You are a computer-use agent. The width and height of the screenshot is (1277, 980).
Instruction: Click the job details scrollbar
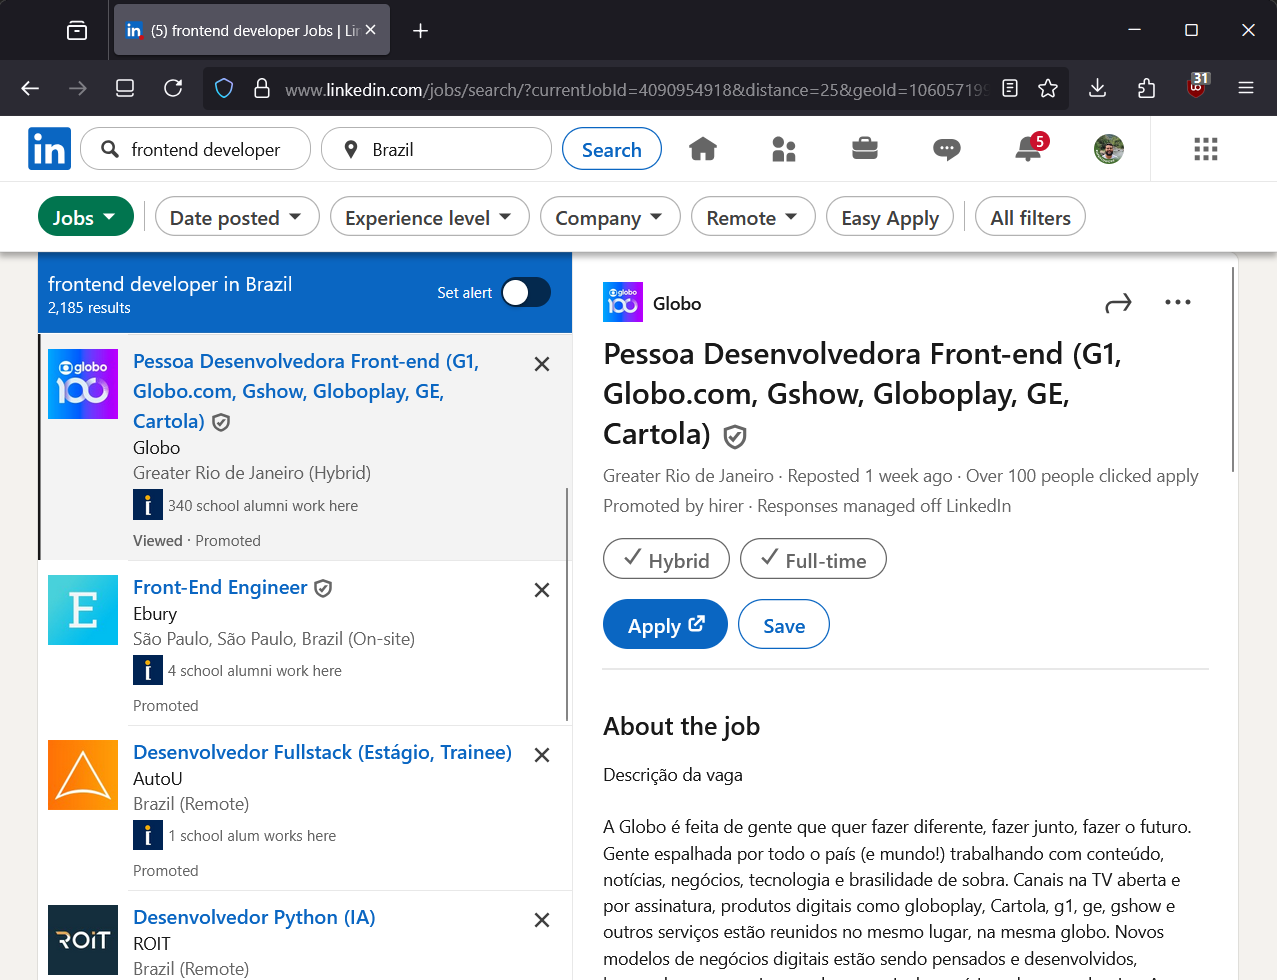(x=1234, y=370)
